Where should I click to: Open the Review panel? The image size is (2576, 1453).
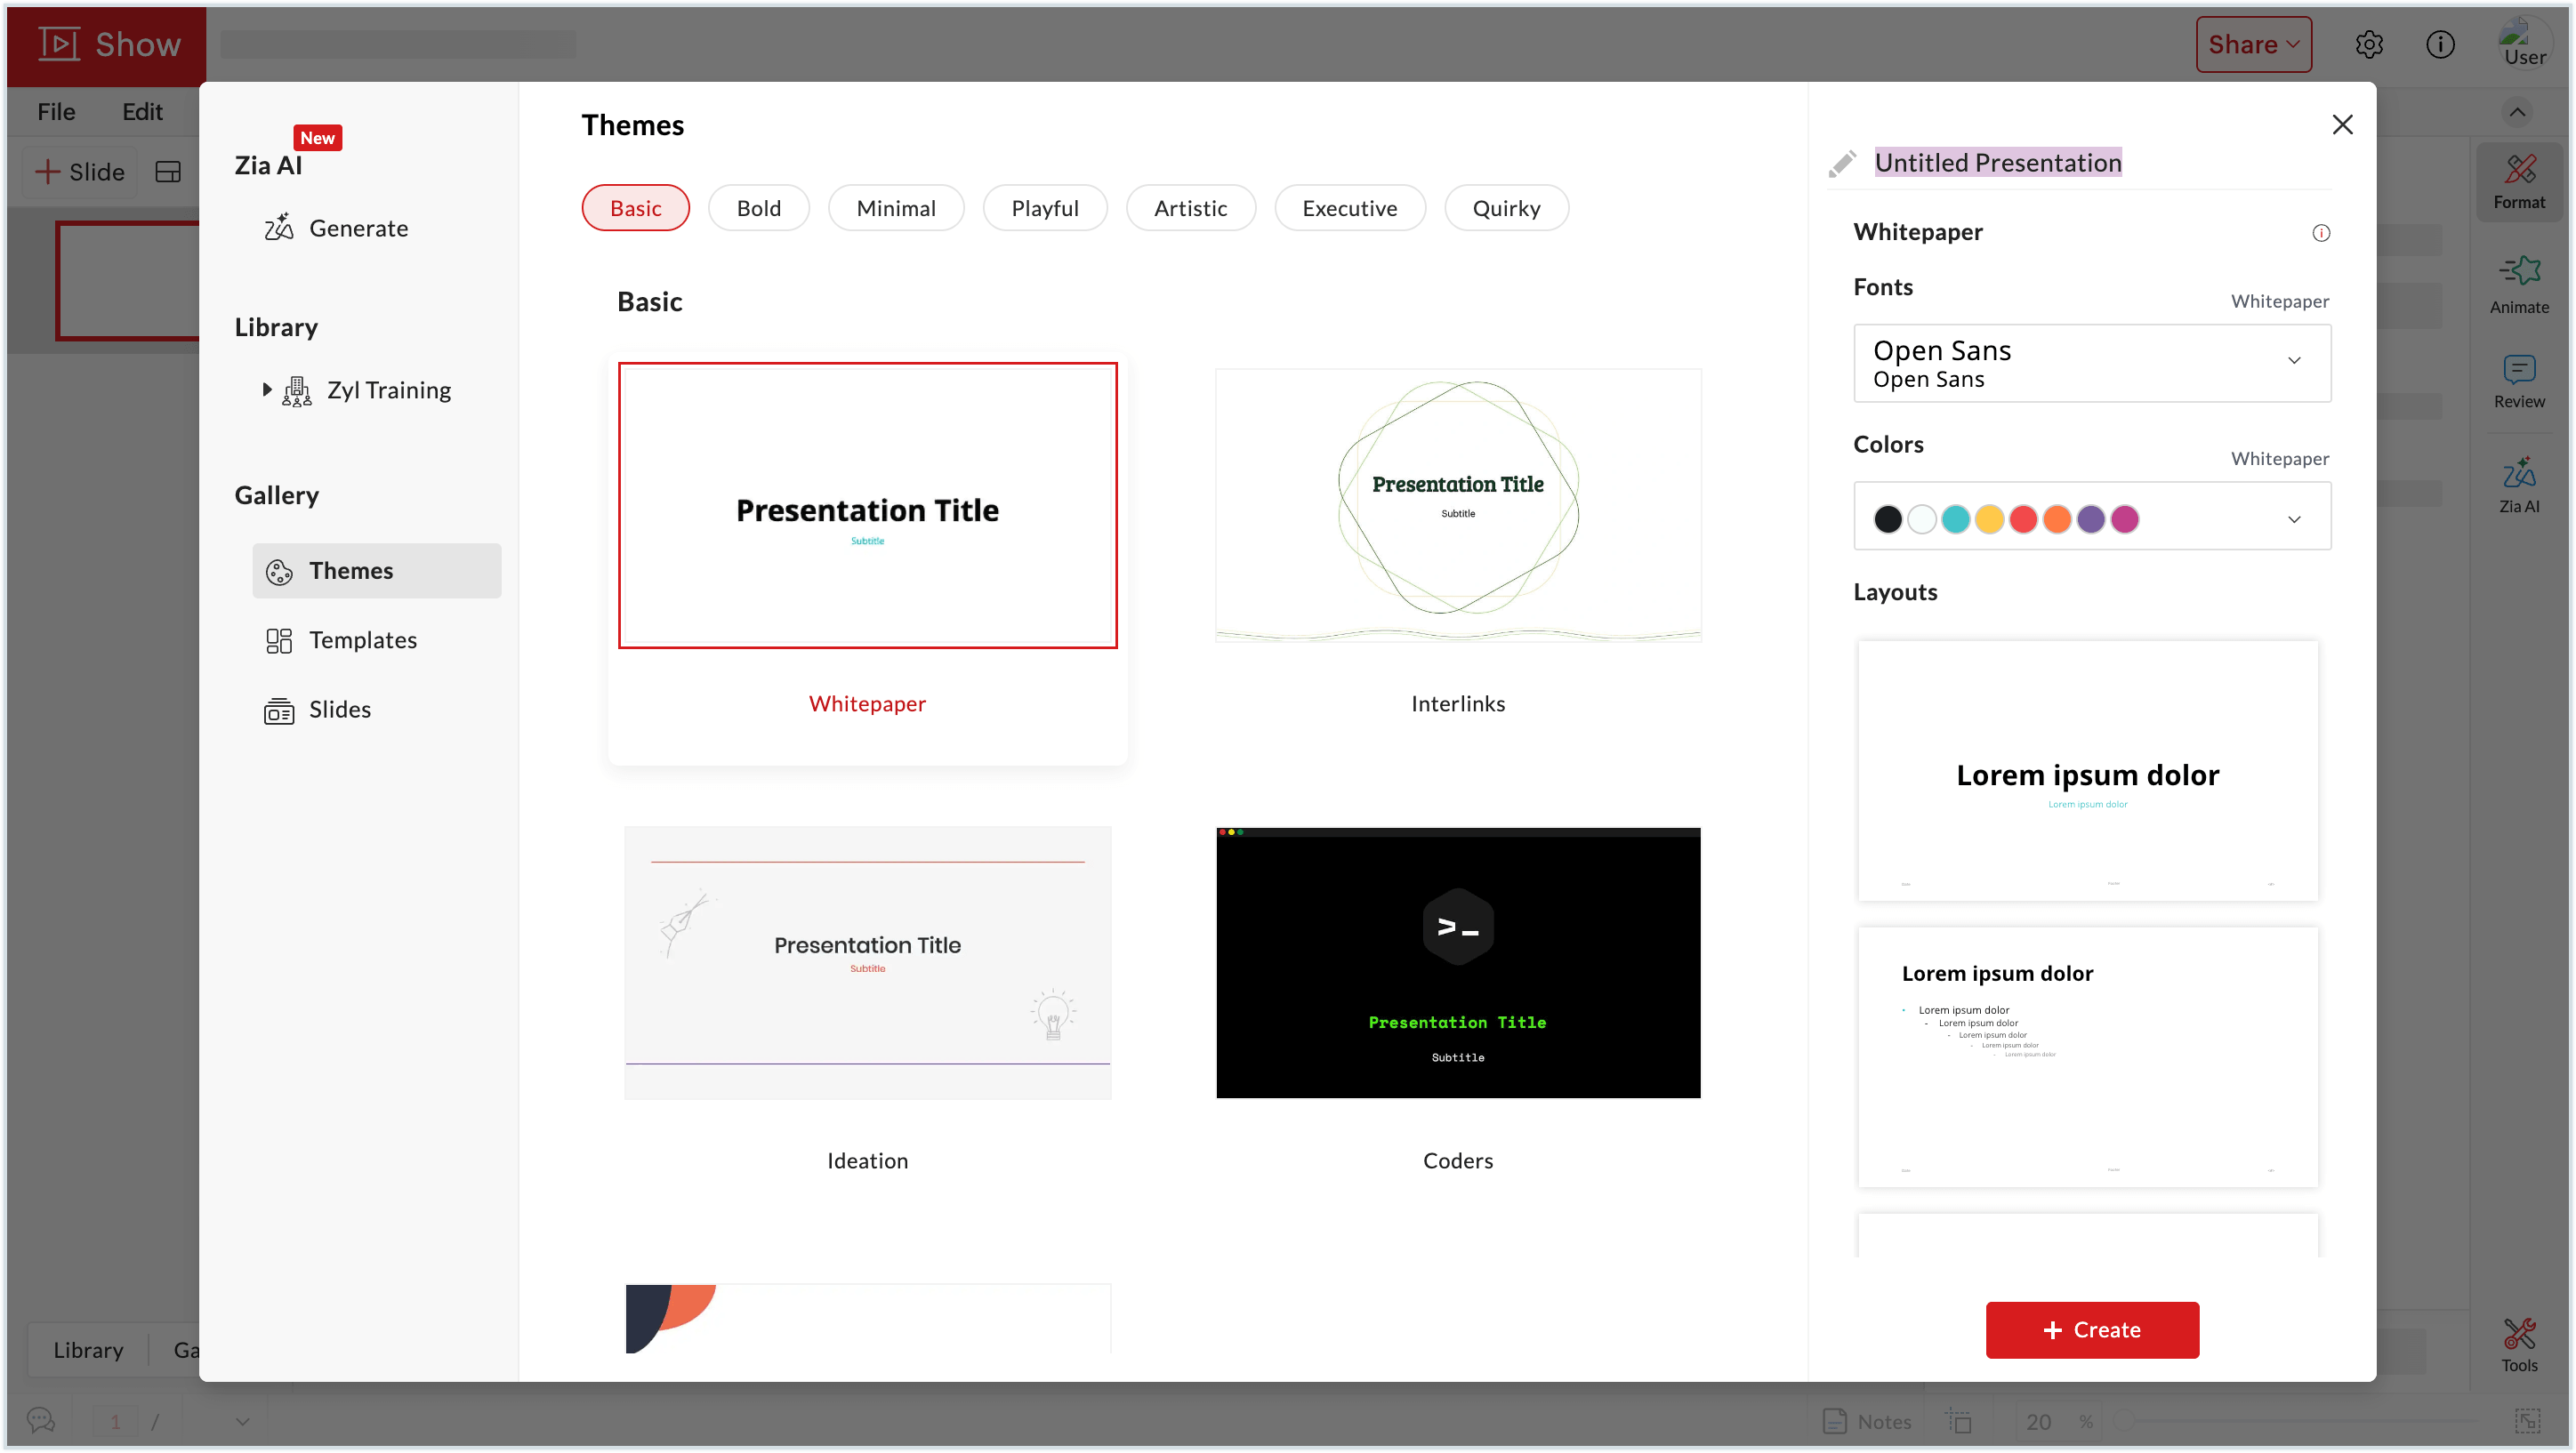pos(2519,380)
